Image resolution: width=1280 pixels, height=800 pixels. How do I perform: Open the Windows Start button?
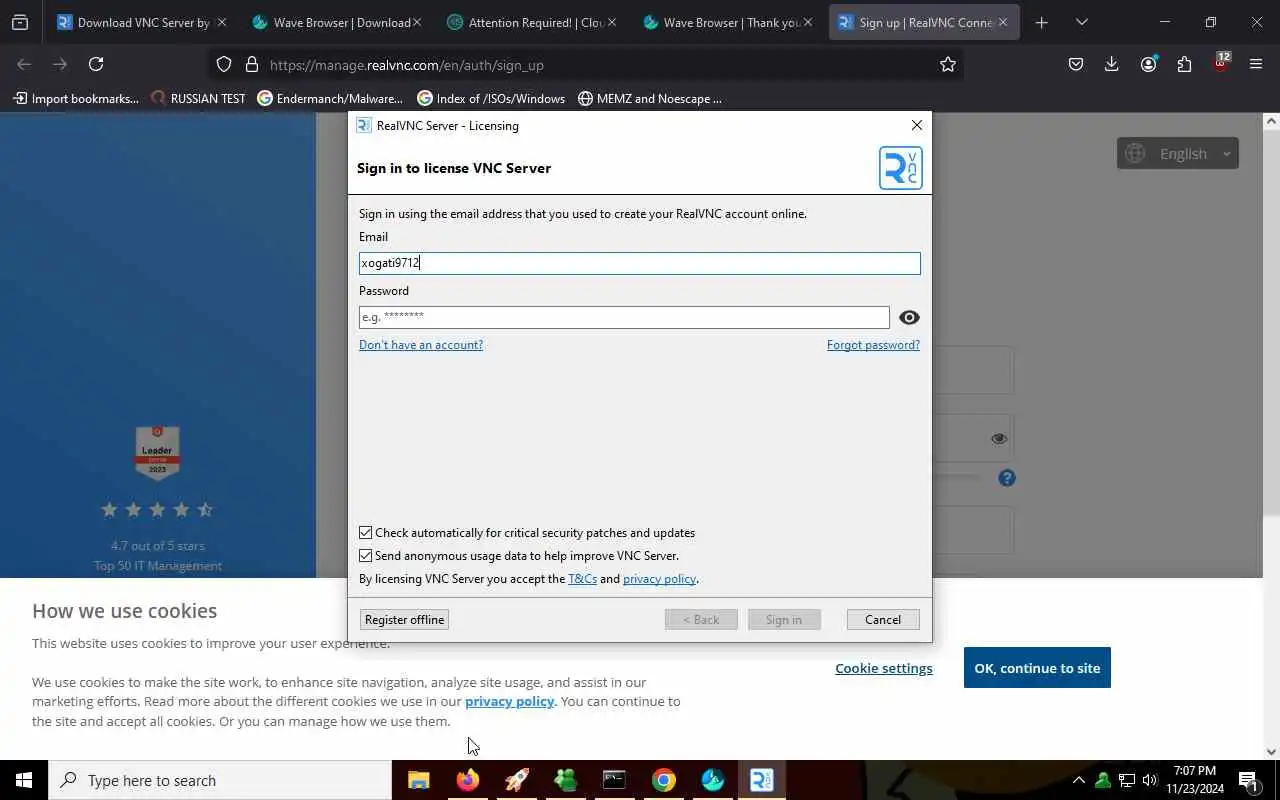coord(24,780)
